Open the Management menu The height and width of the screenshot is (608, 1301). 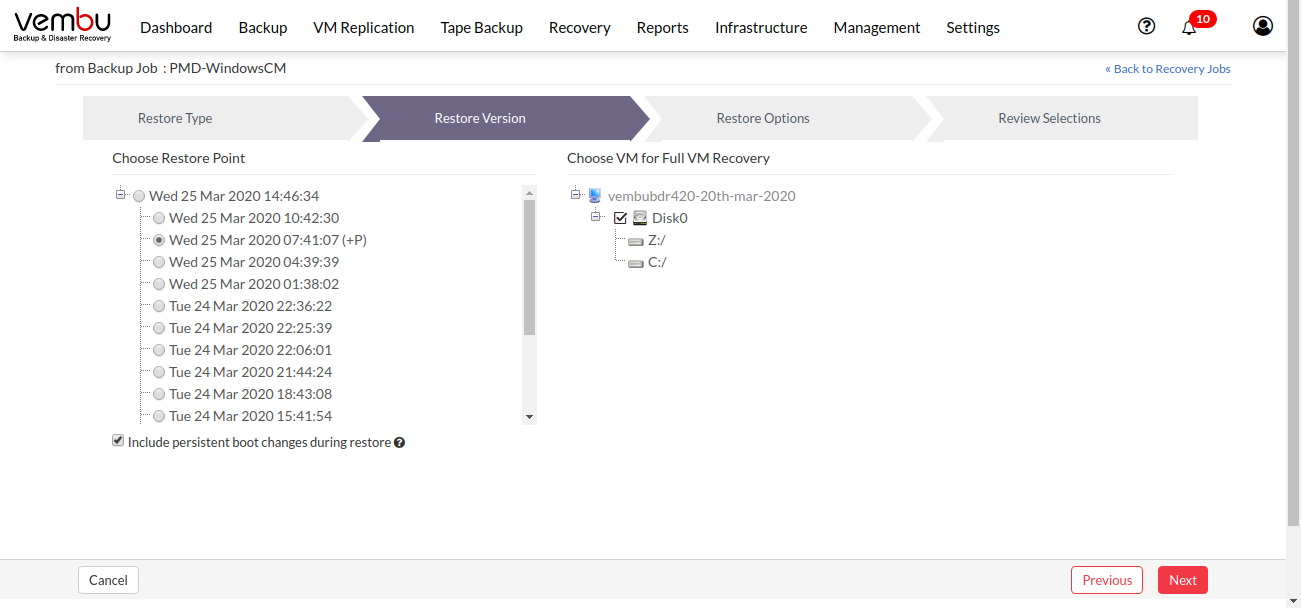[877, 27]
